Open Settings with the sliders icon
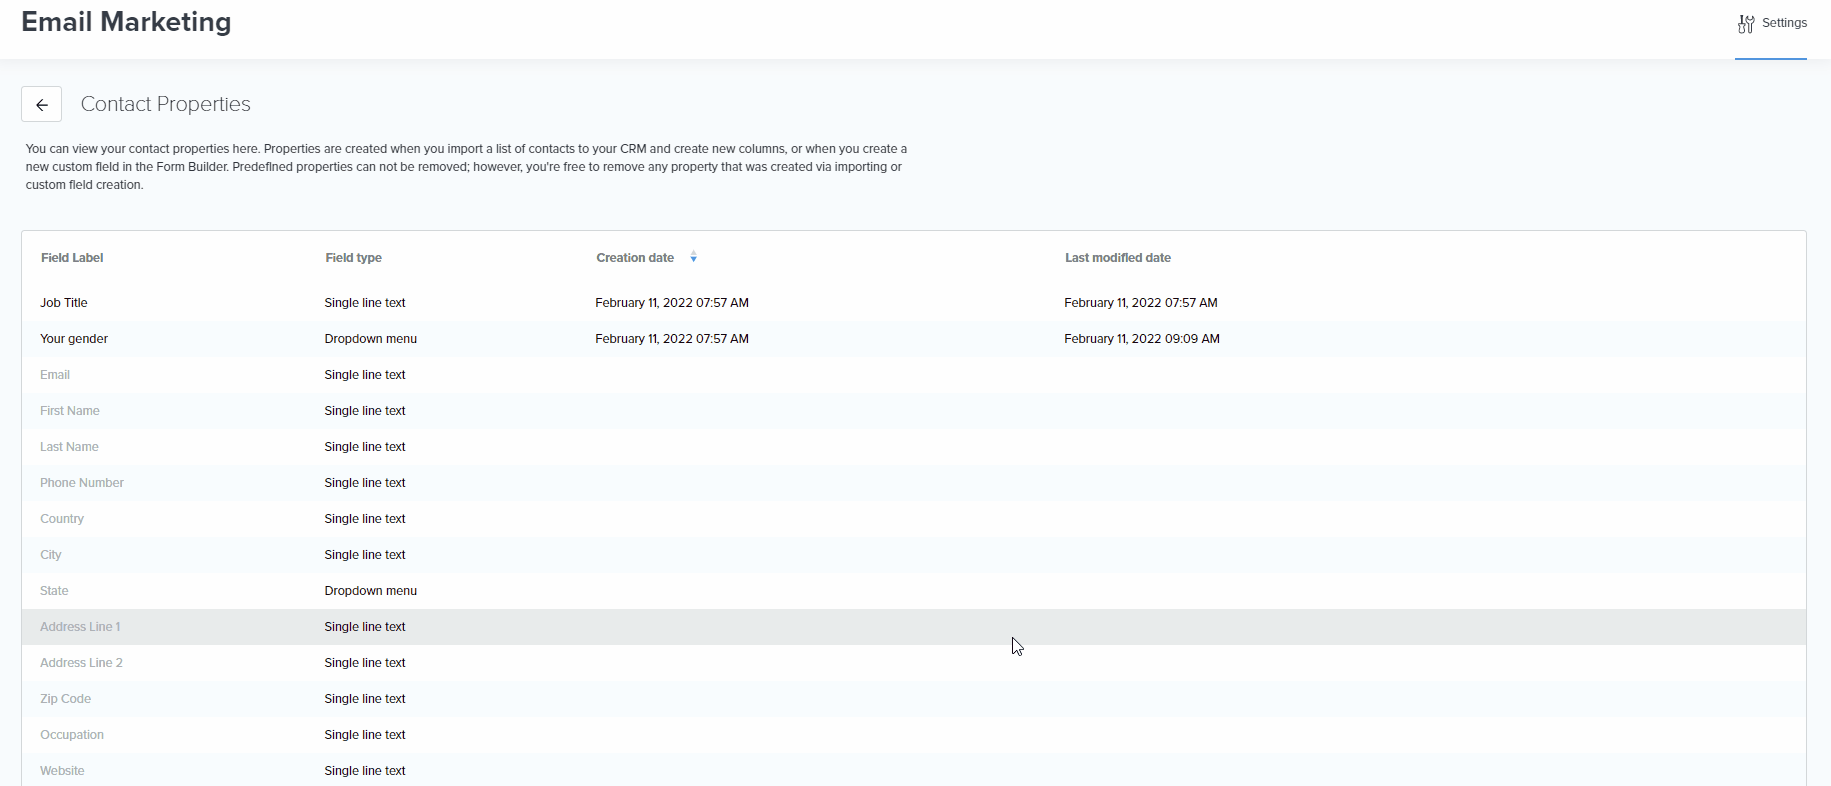 [x=1746, y=24]
